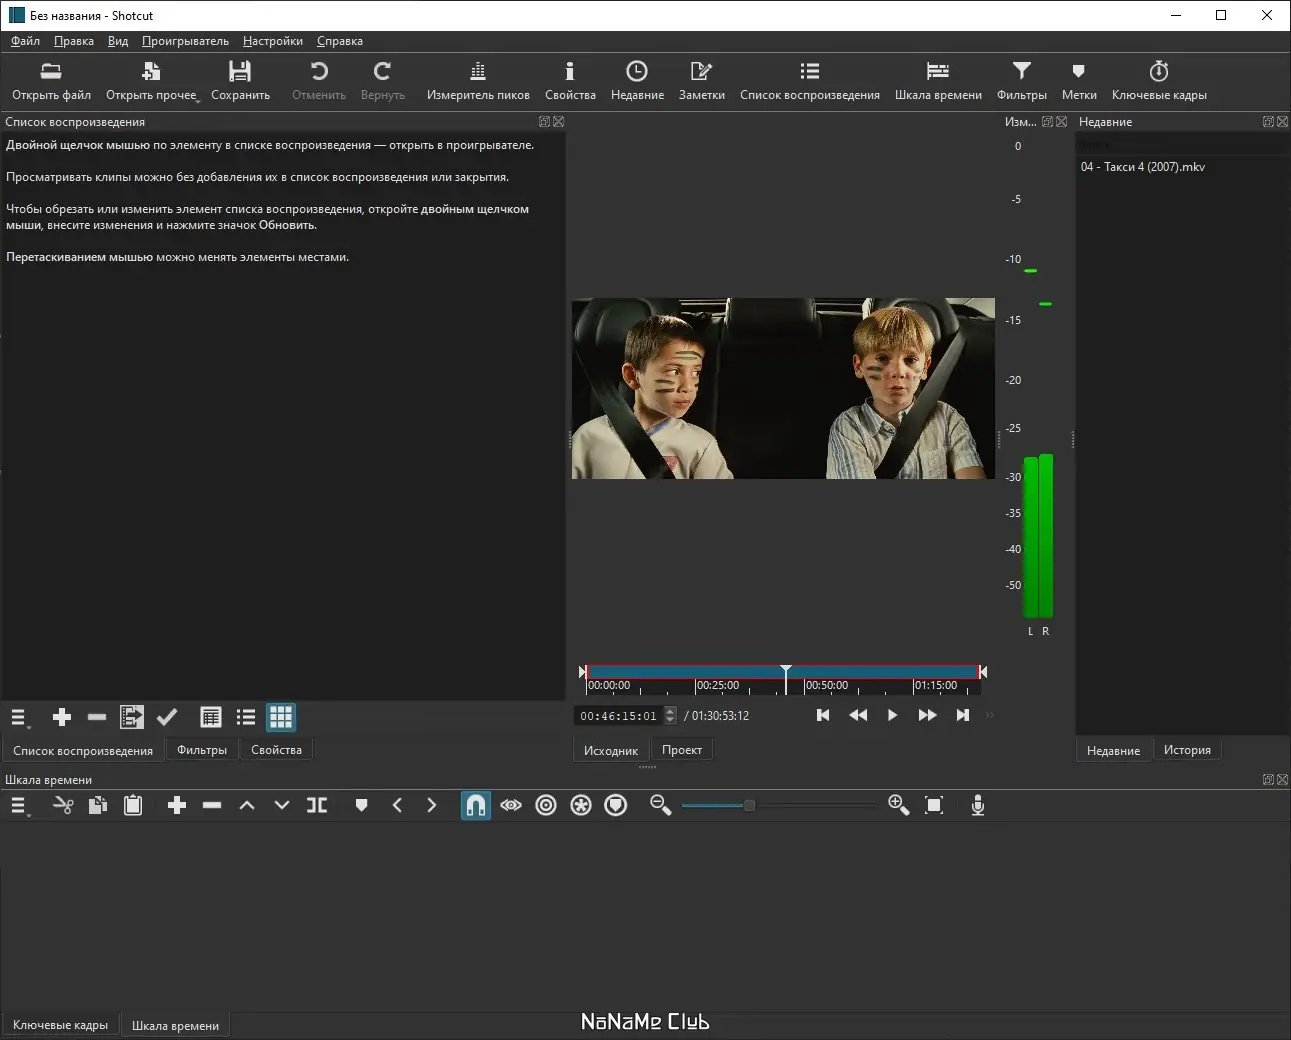Screen dimensions: 1291x1040
Task: Toggle timeline Snapping magnet button
Action: point(476,805)
